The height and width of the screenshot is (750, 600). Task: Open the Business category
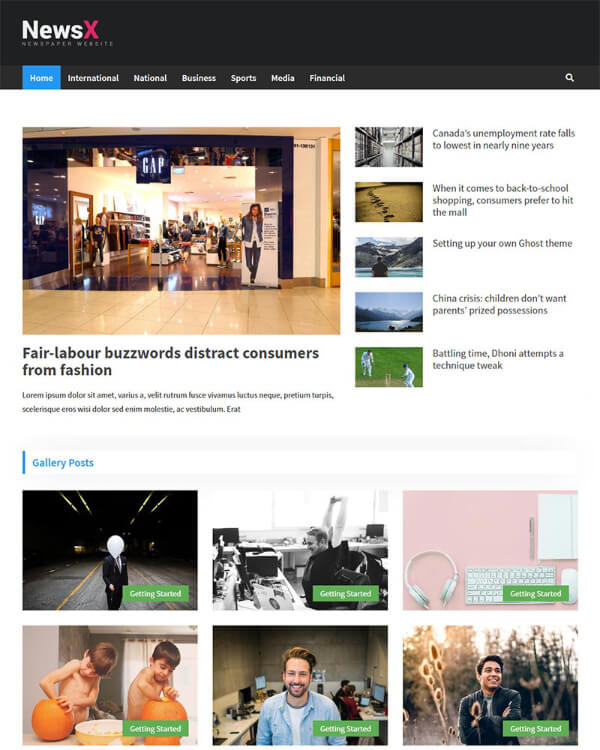click(198, 78)
